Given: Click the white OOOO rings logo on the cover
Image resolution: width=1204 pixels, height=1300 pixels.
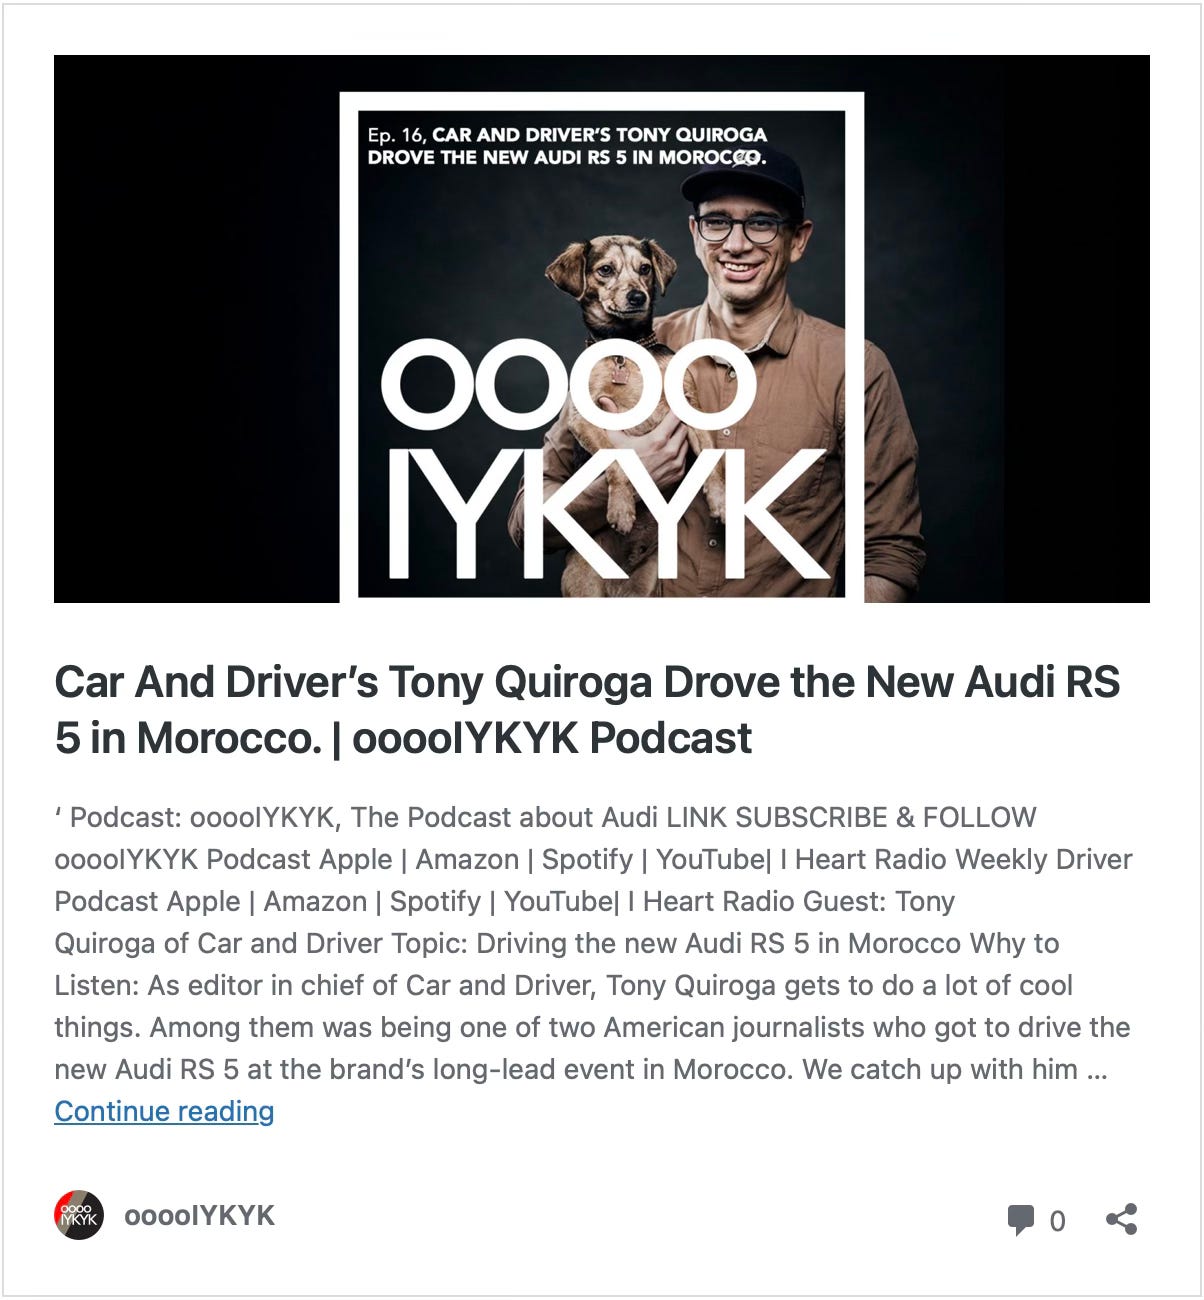Looking at the screenshot, I should tap(568, 385).
